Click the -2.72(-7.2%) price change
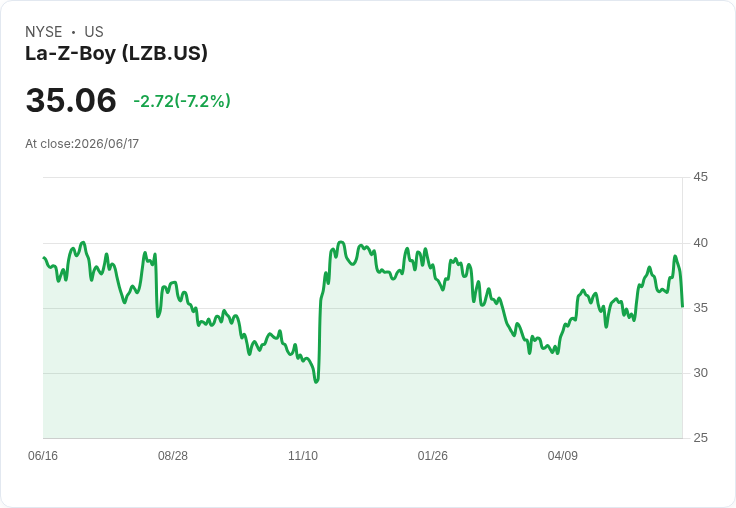The width and height of the screenshot is (736, 508). coord(182,101)
